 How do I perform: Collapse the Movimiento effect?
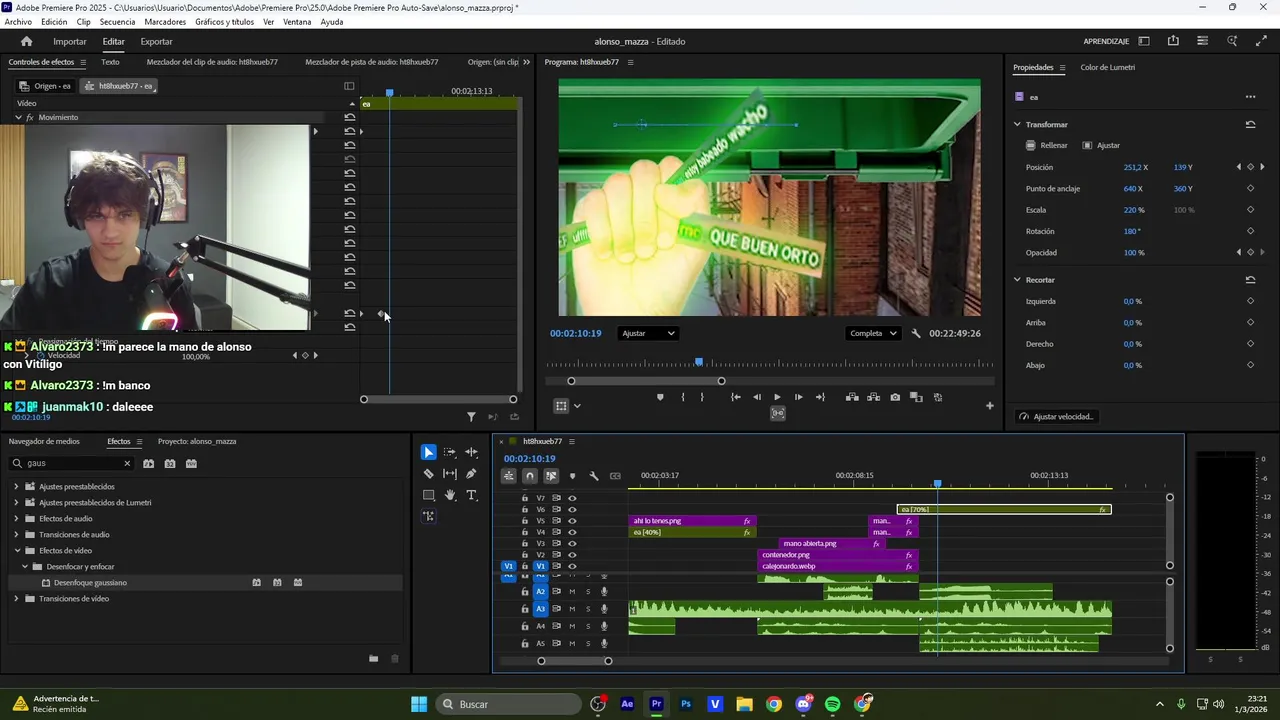click(x=18, y=117)
